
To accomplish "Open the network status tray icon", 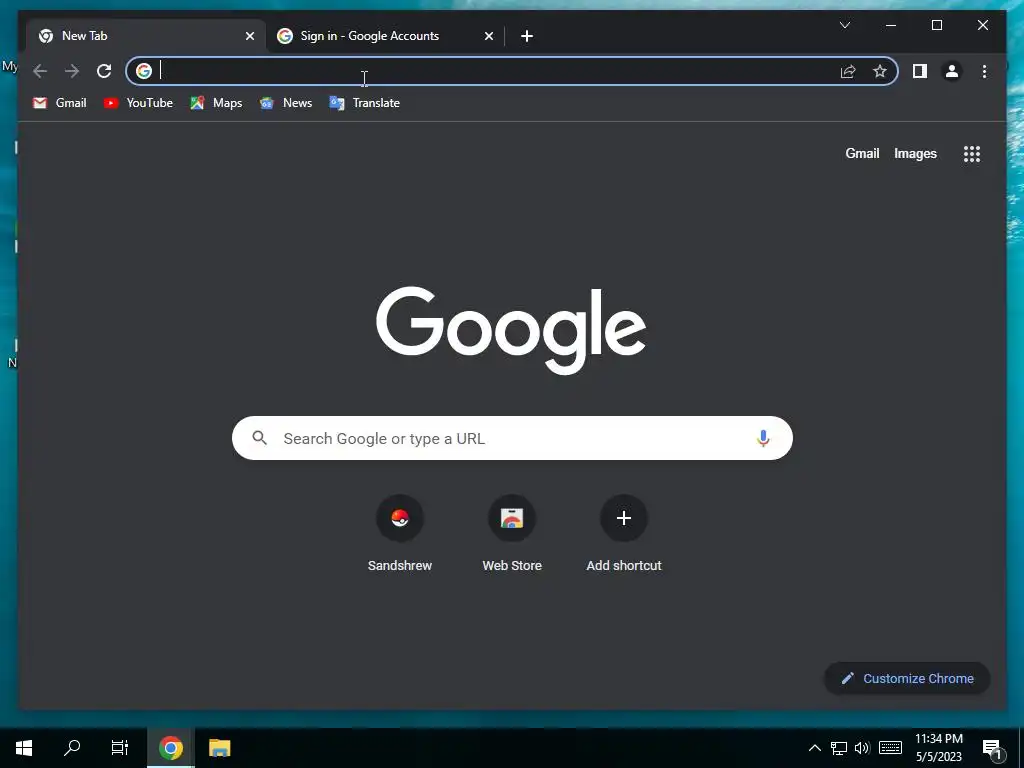I will coord(839,748).
